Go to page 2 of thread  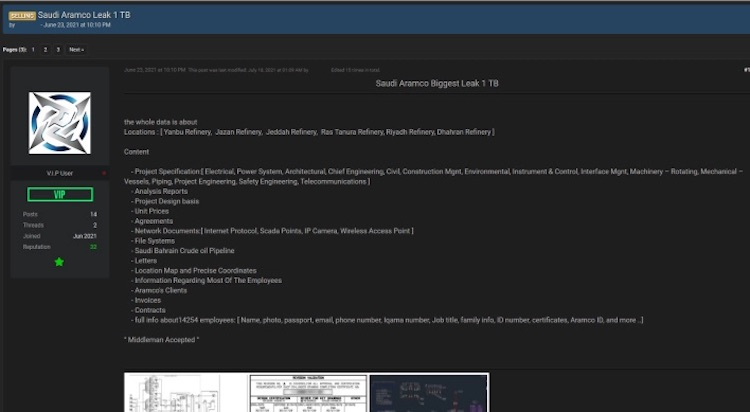[45, 49]
